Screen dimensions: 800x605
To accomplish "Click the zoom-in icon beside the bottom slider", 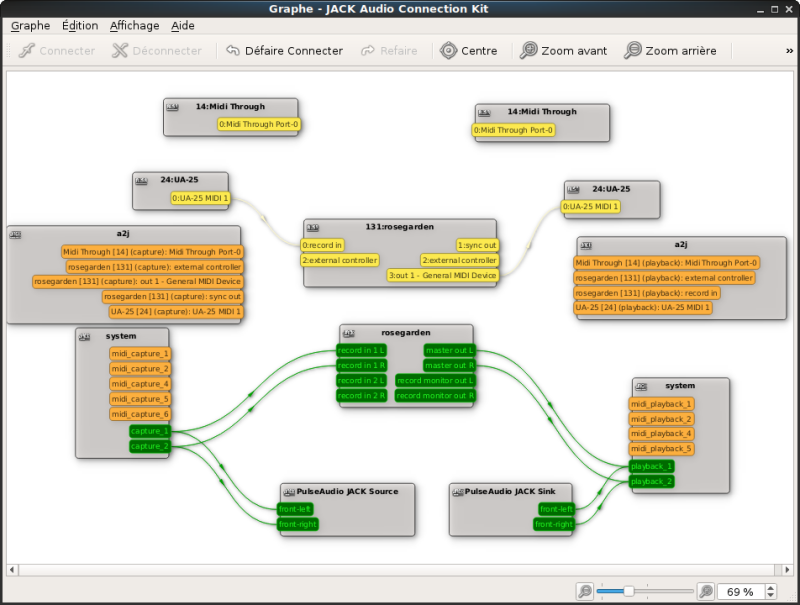I will point(706,591).
